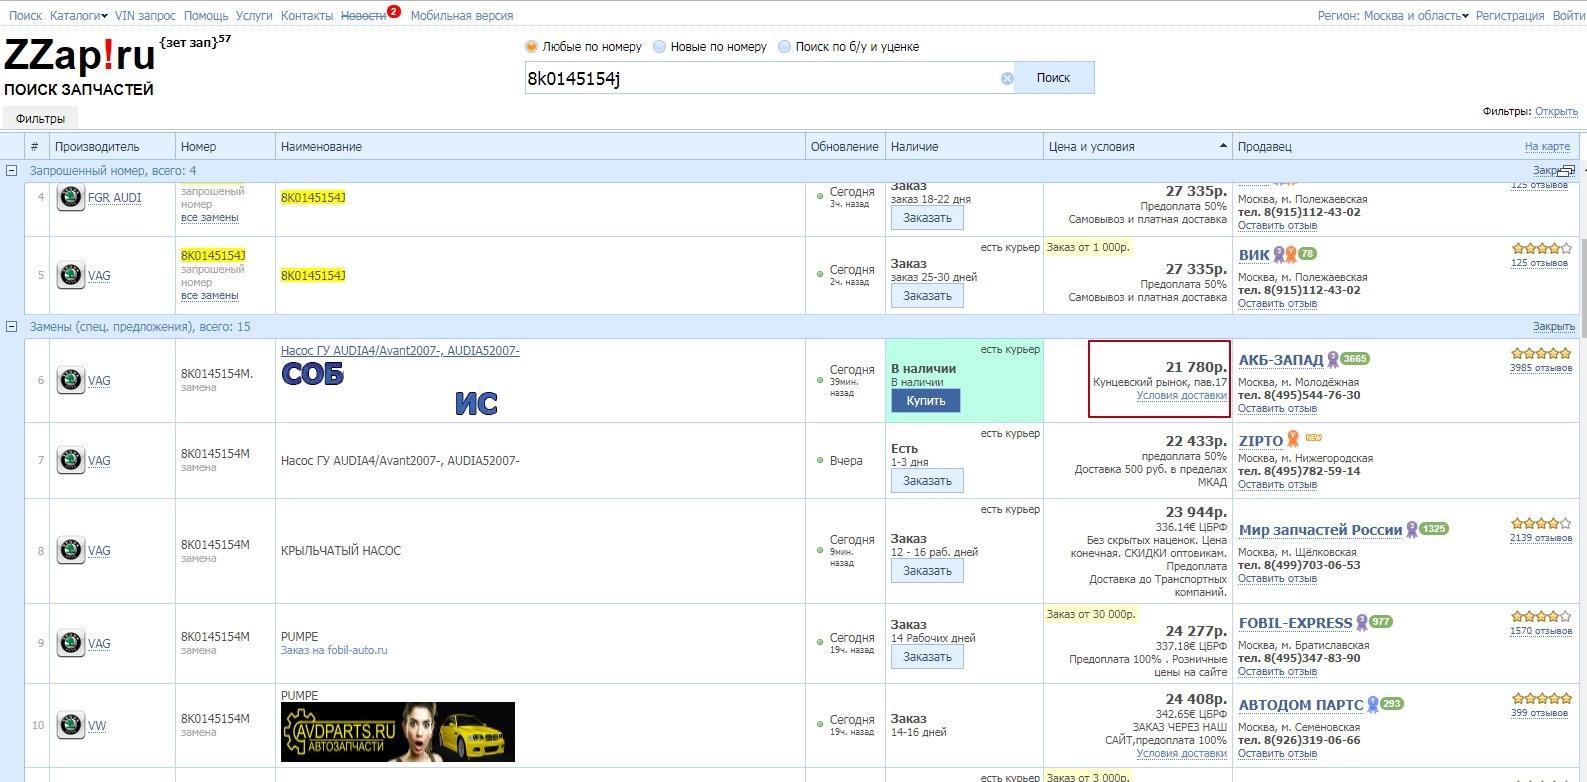Sort by the Обновление column header
Screen dimensions: 1587x782
(845, 147)
